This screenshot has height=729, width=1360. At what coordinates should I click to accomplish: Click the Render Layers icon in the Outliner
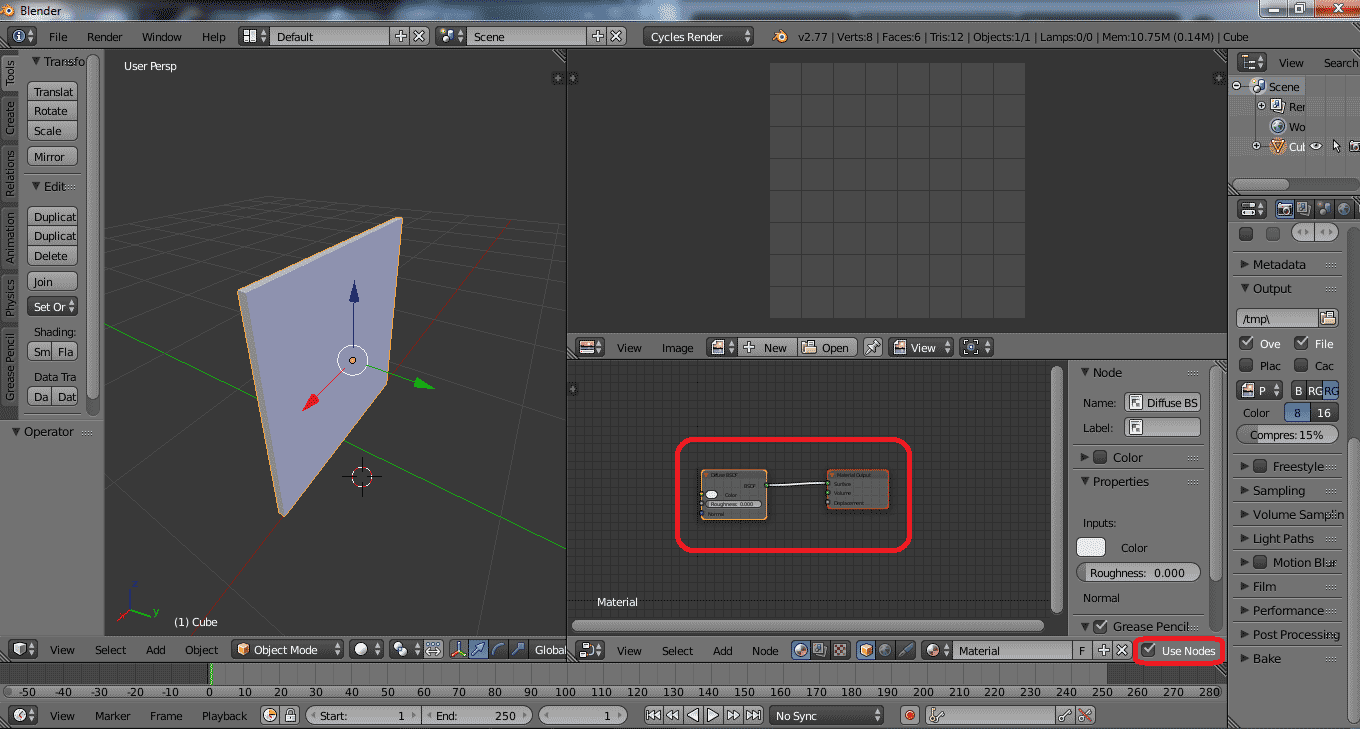(1276, 105)
